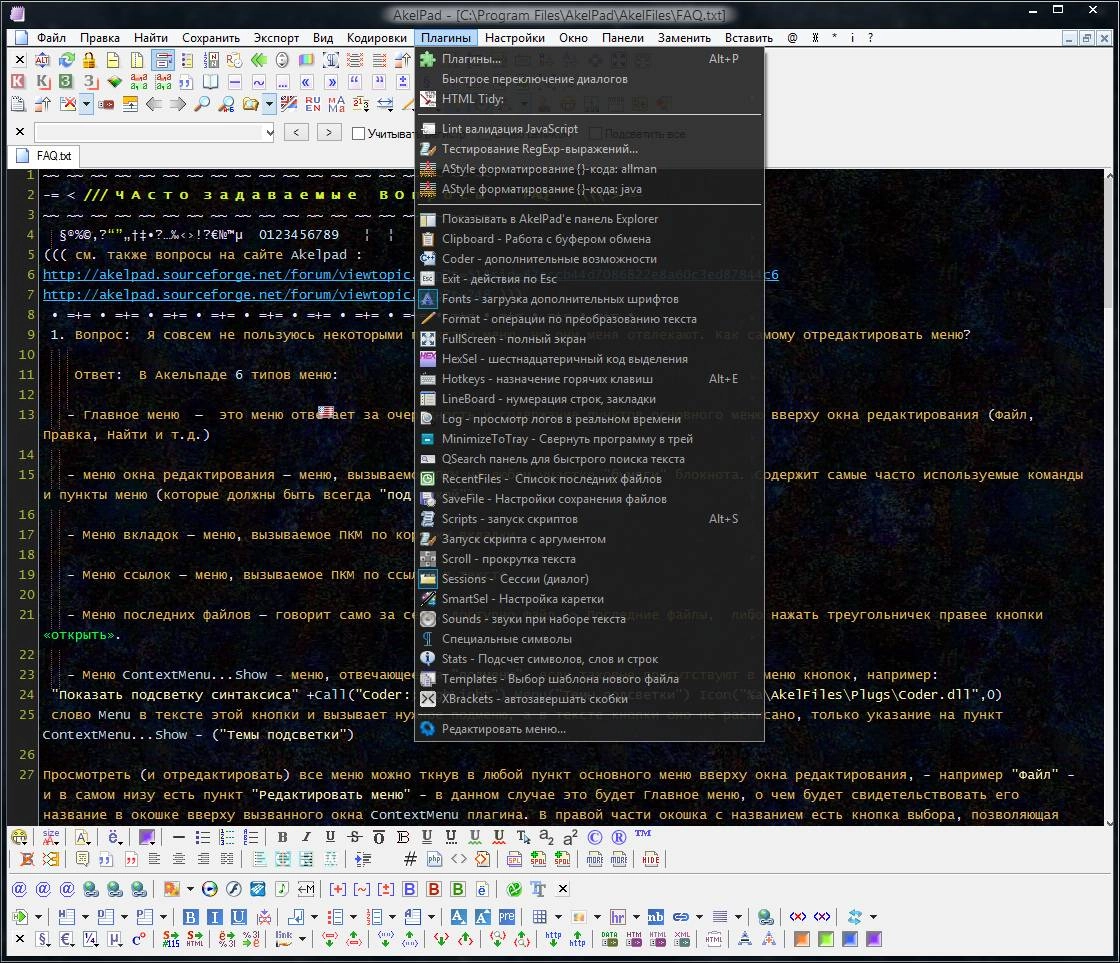Click the green circular refresh arrows icon
1120x963 pixels.
click(66, 60)
